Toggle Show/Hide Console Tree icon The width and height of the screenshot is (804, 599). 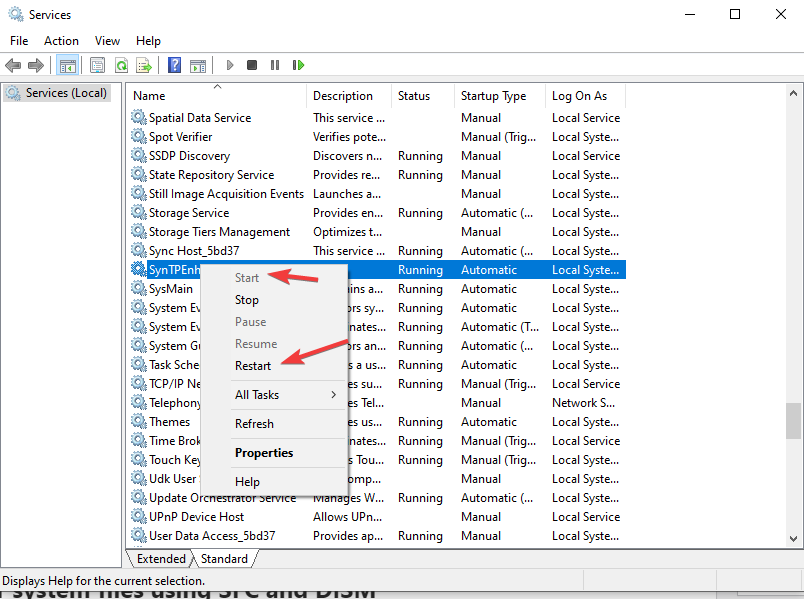(x=68, y=65)
